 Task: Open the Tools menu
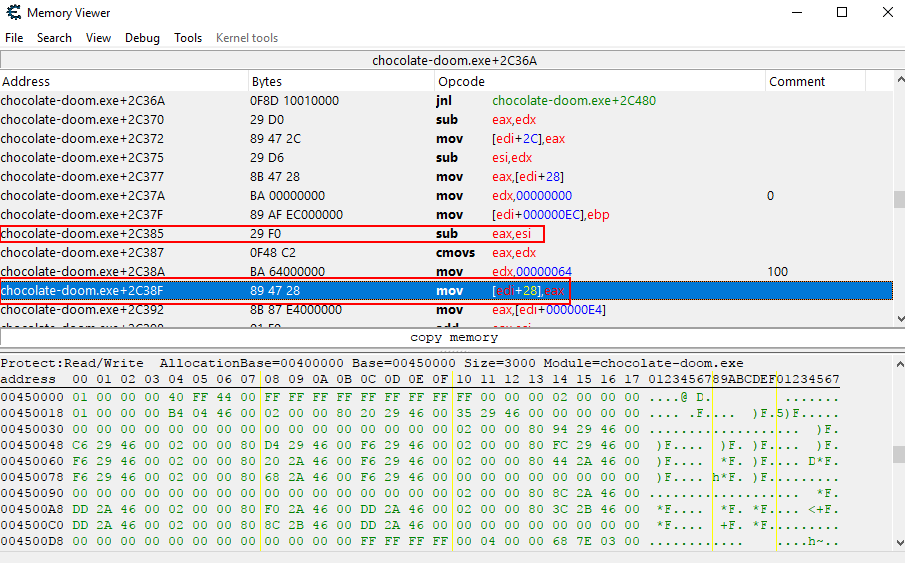tap(188, 38)
